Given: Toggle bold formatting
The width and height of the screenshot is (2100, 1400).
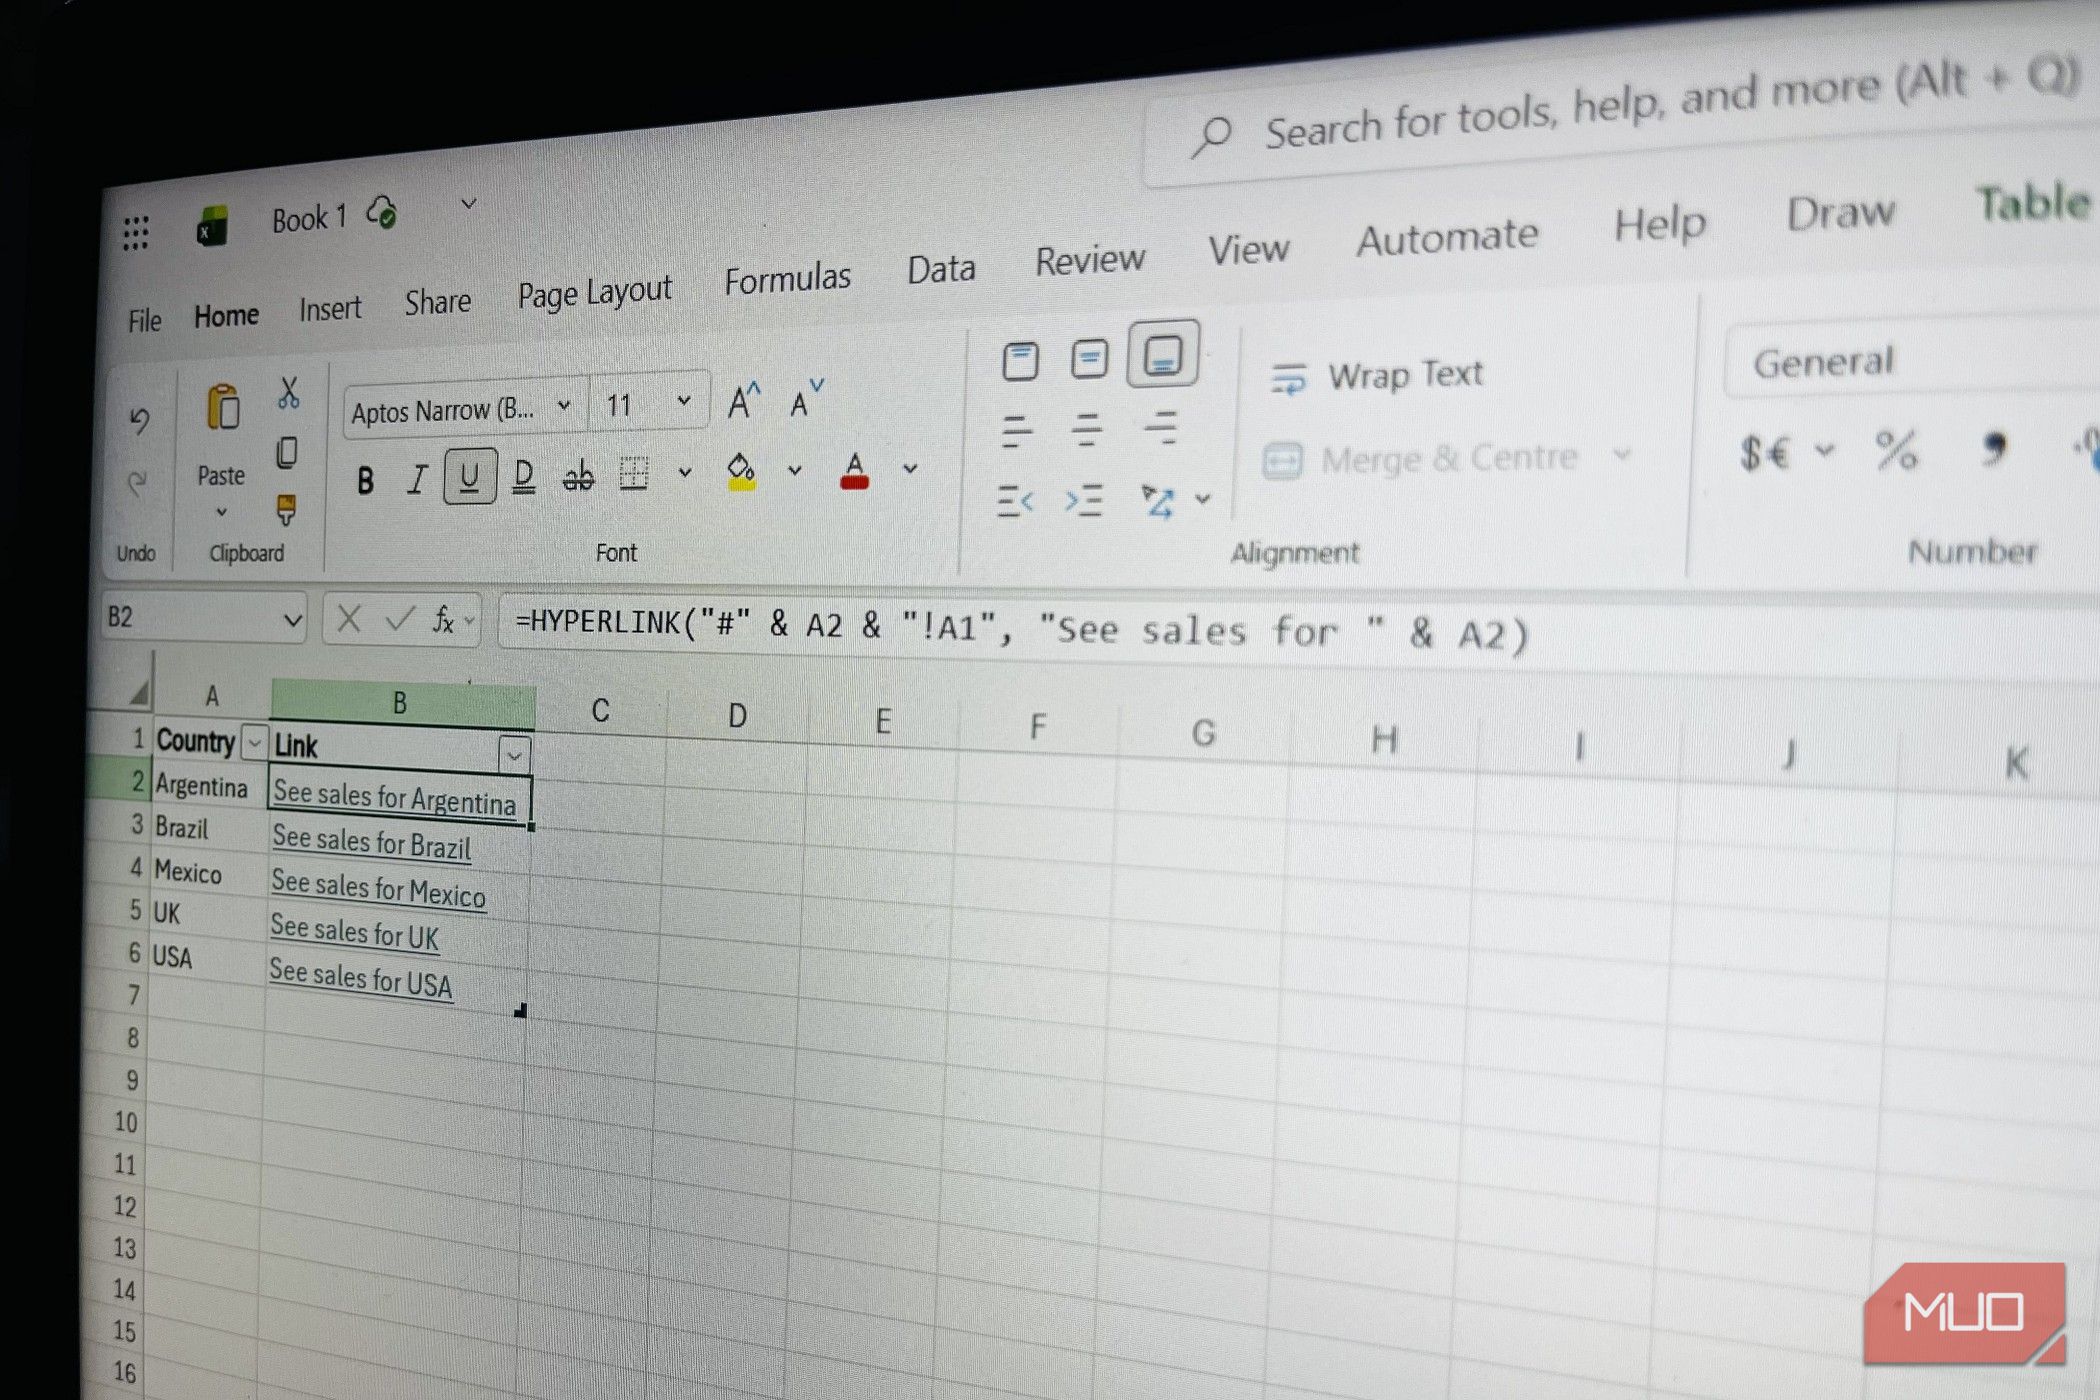Looking at the screenshot, I should 365,482.
